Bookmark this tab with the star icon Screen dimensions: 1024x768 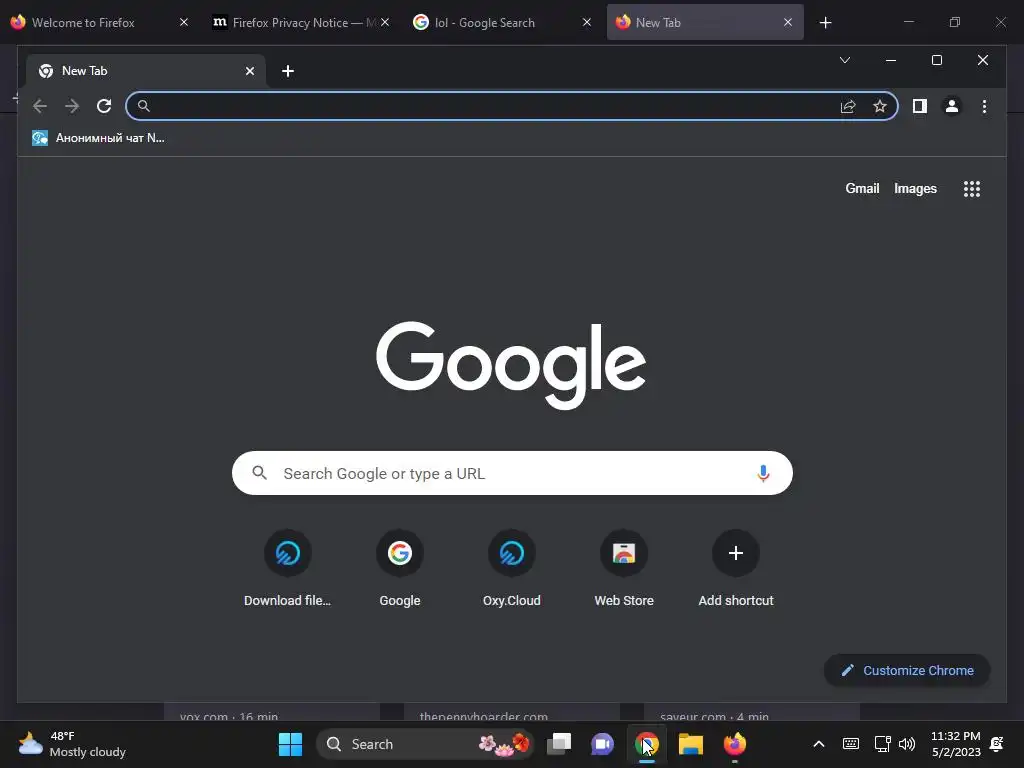coord(880,106)
